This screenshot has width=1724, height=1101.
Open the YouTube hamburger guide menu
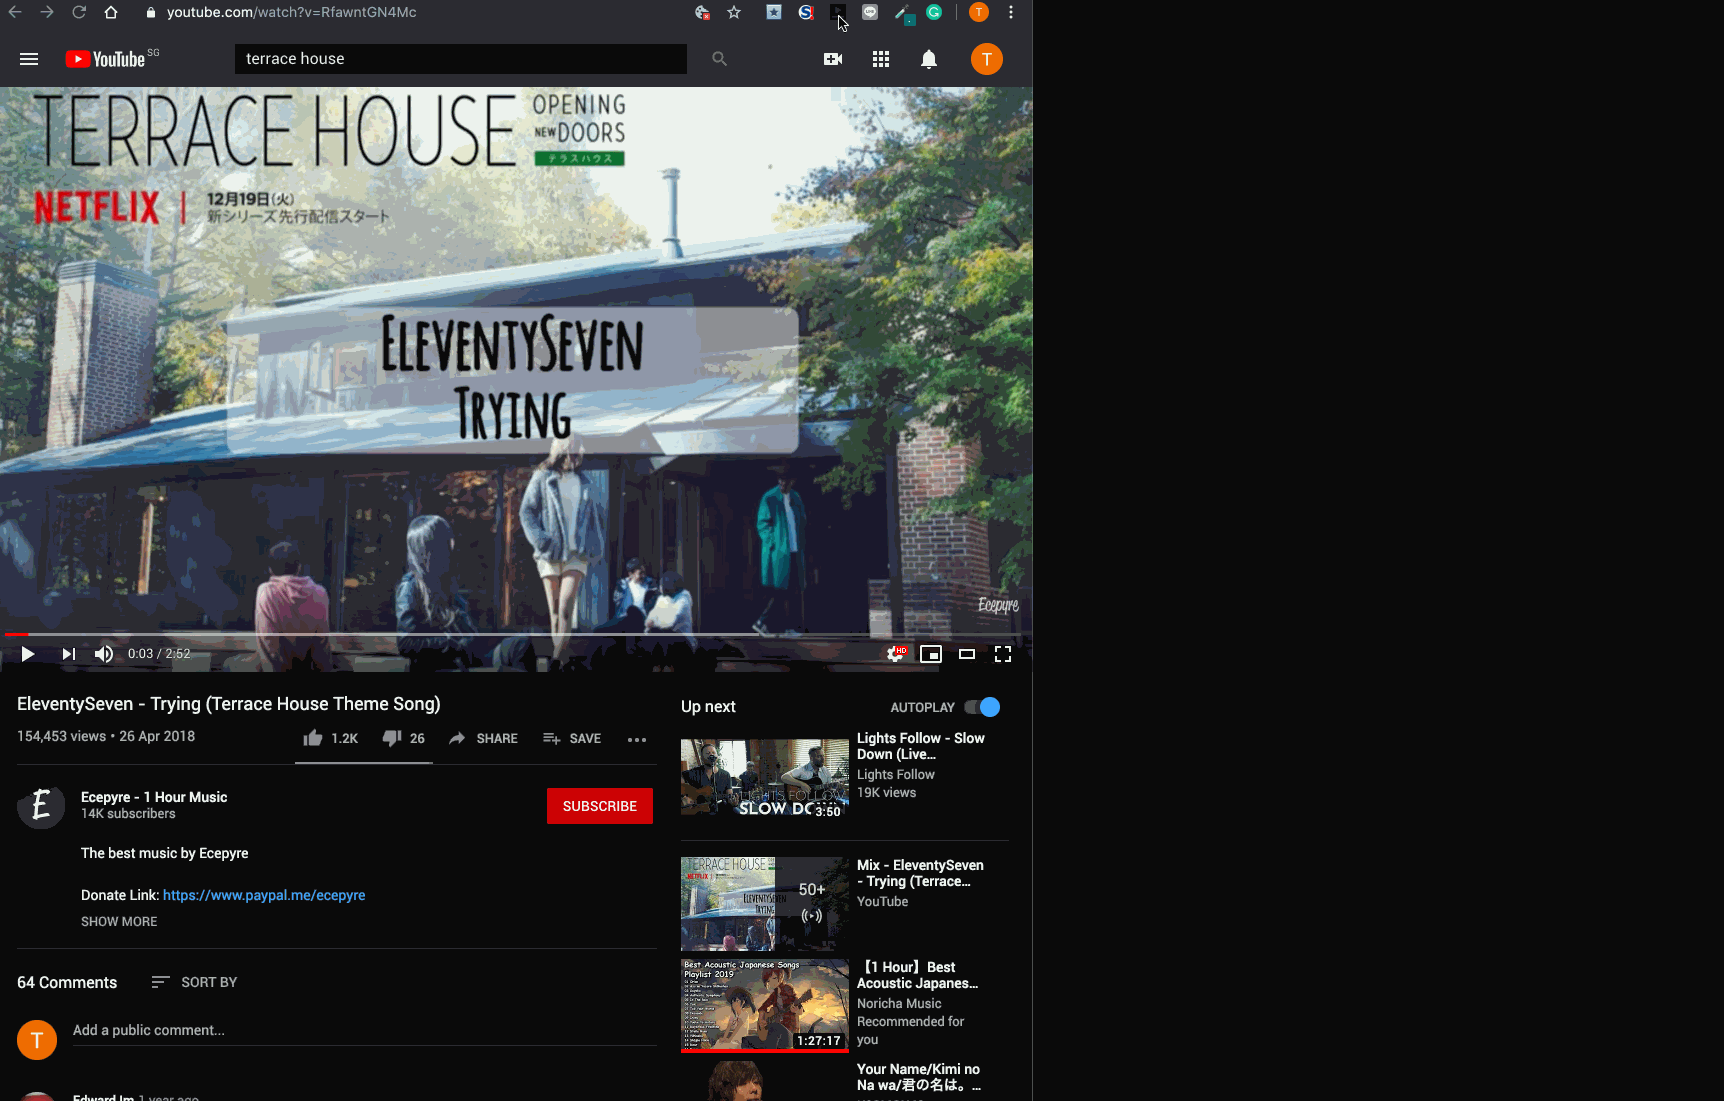click(x=29, y=59)
